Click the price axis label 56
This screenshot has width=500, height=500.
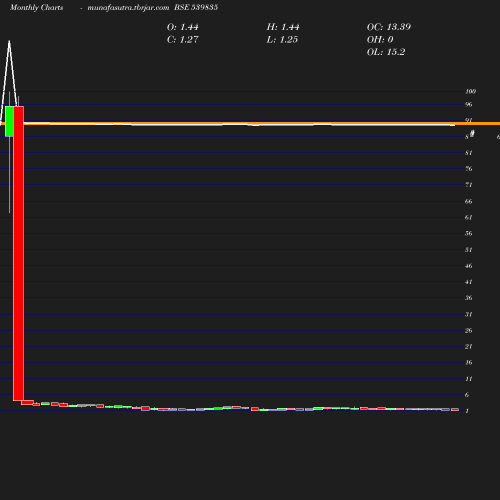(x=469, y=233)
